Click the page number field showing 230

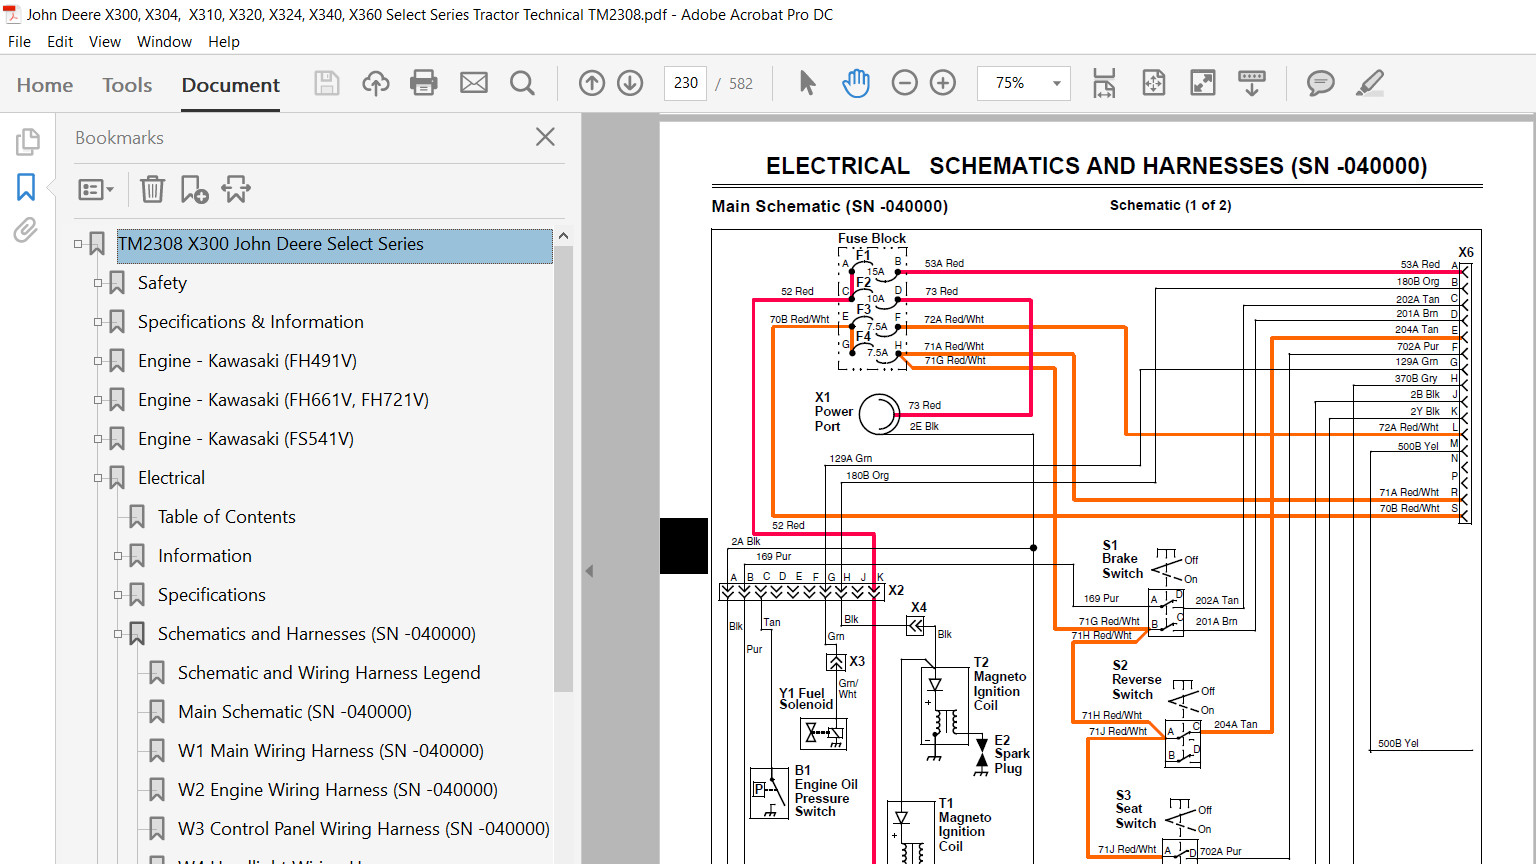pos(686,83)
